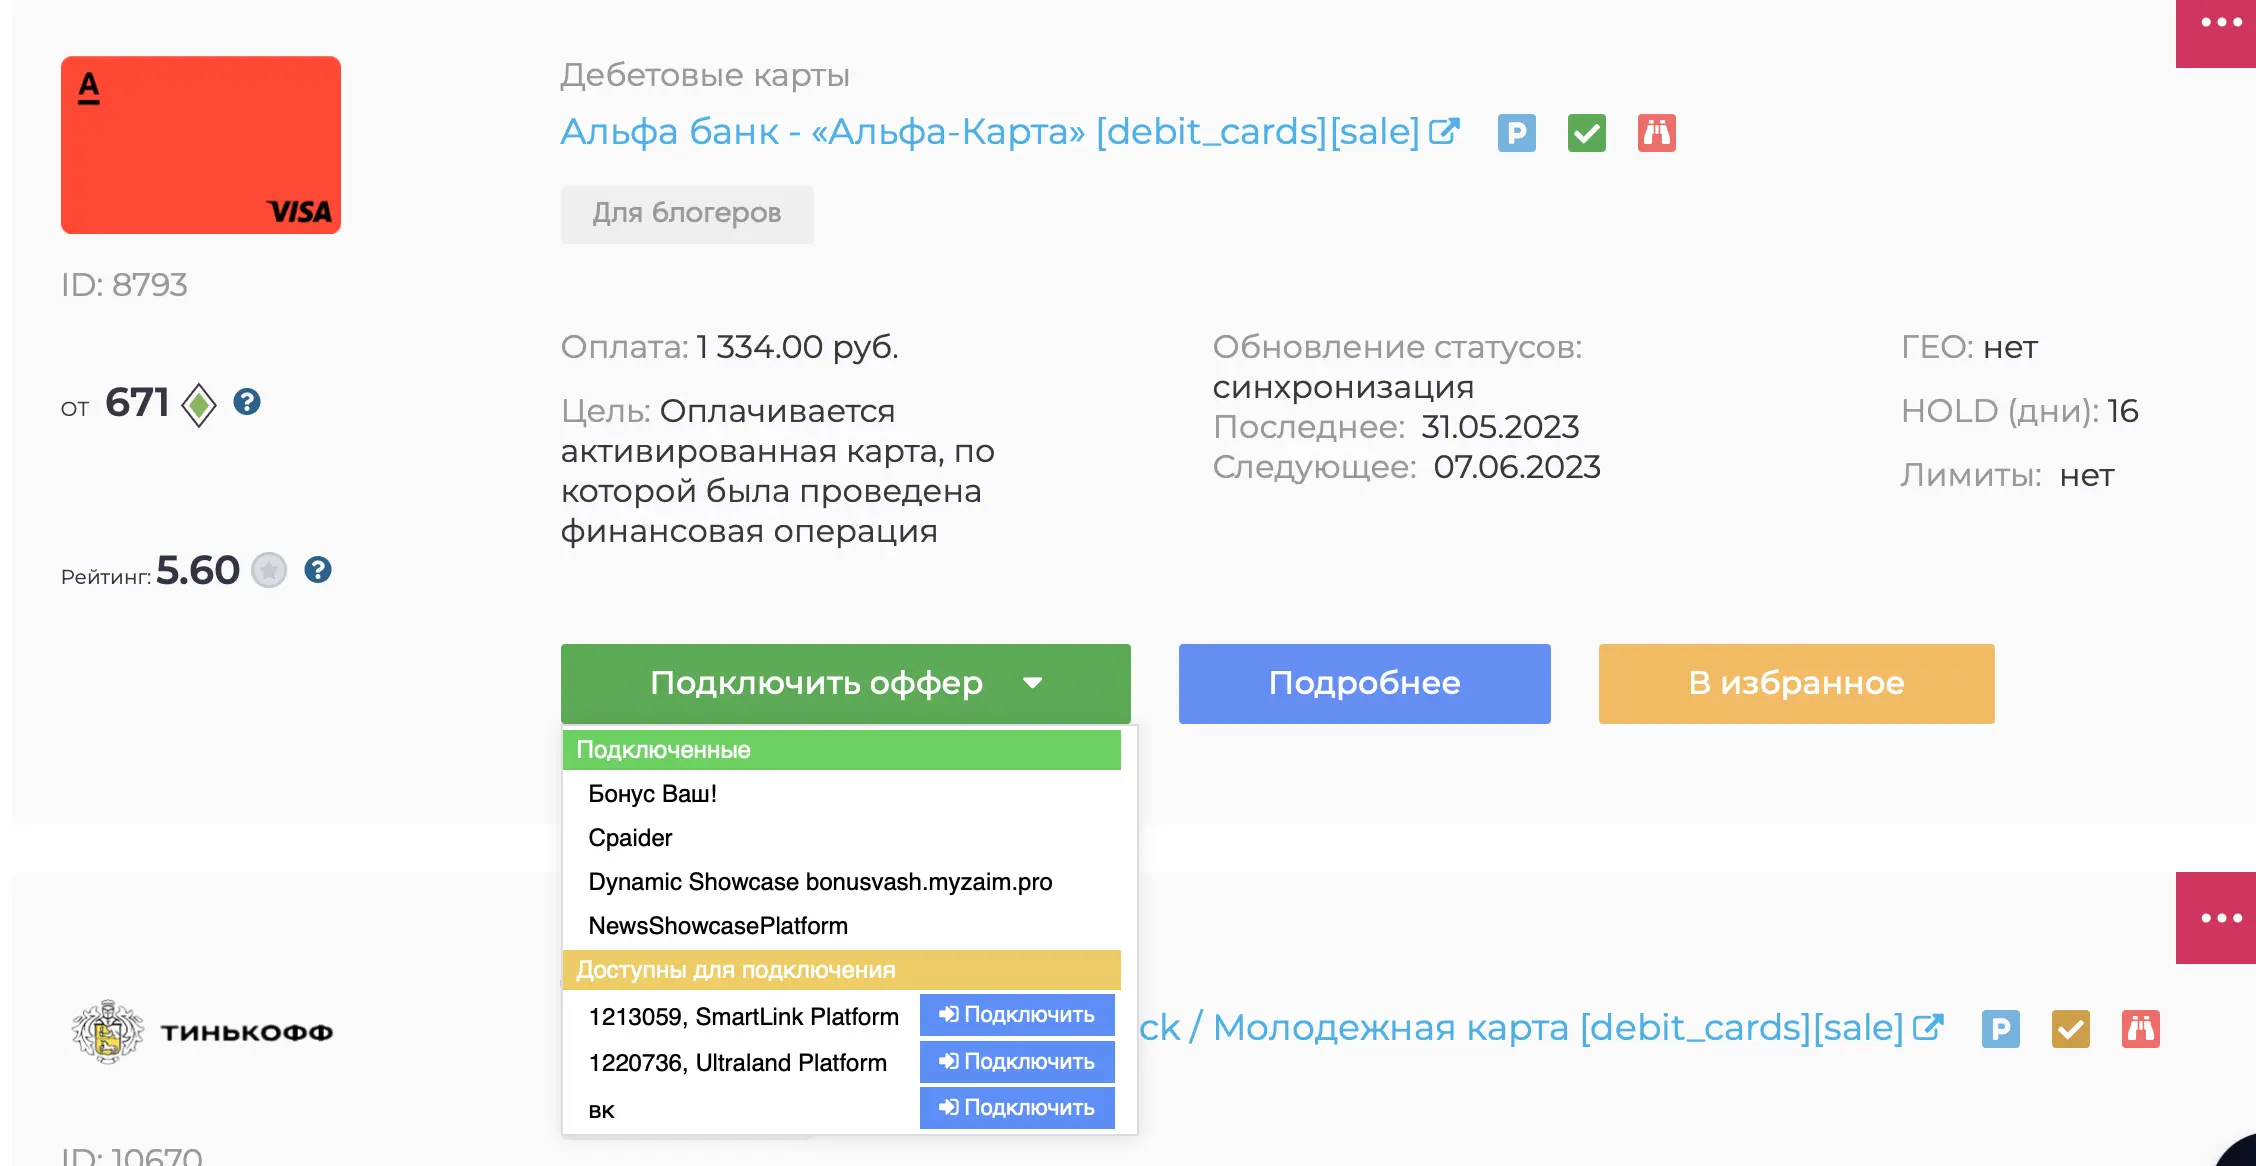The height and width of the screenshot is (1166, 2256).
Task: Click green diamond icon next to 671
Action: coord(199,405)
